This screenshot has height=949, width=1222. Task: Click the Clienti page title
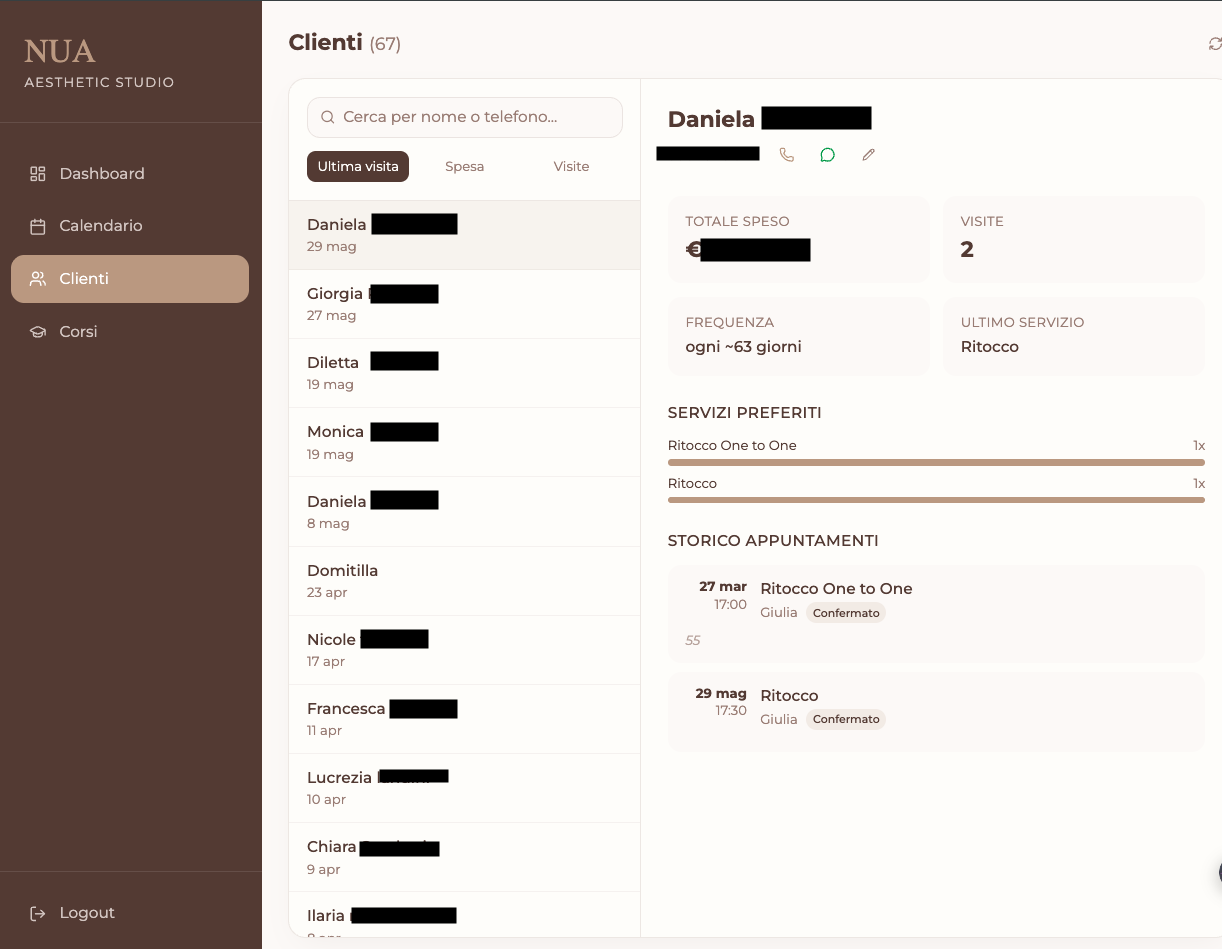[324, 43]
